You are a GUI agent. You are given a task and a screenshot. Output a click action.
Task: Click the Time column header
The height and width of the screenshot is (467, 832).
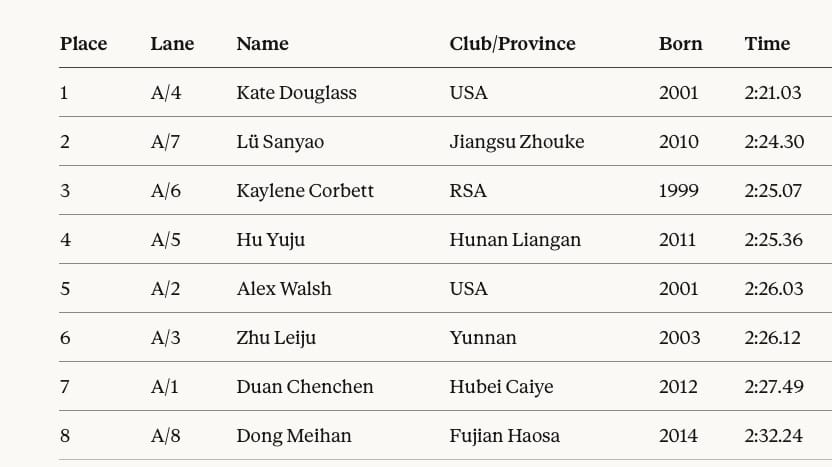click(767, 44)
